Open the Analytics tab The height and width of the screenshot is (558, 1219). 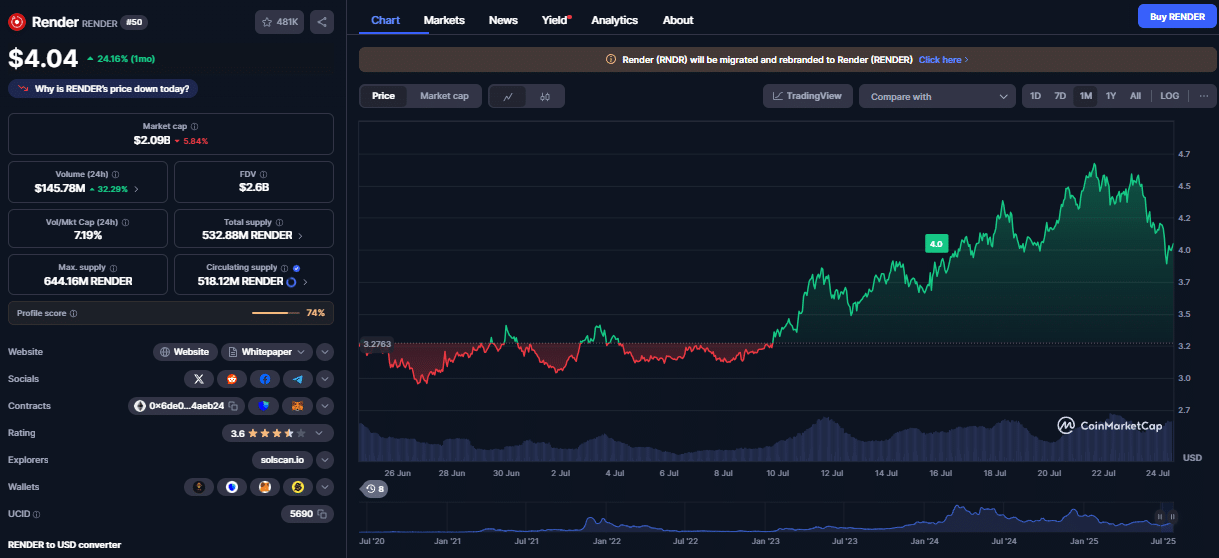pos(614,20)
